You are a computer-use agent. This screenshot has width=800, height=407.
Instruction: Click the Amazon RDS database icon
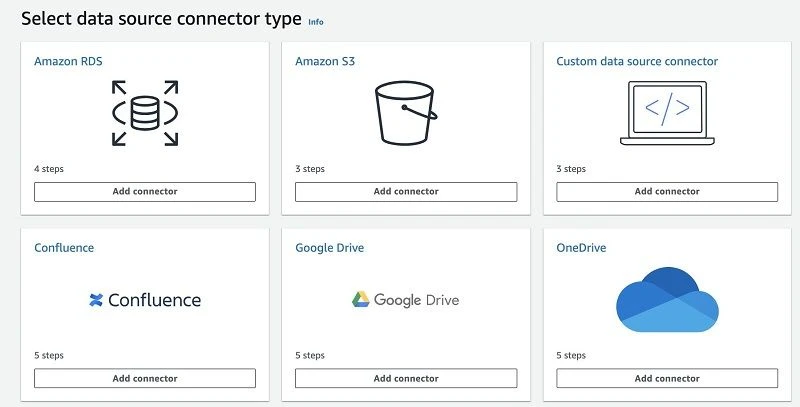[145, 113]
